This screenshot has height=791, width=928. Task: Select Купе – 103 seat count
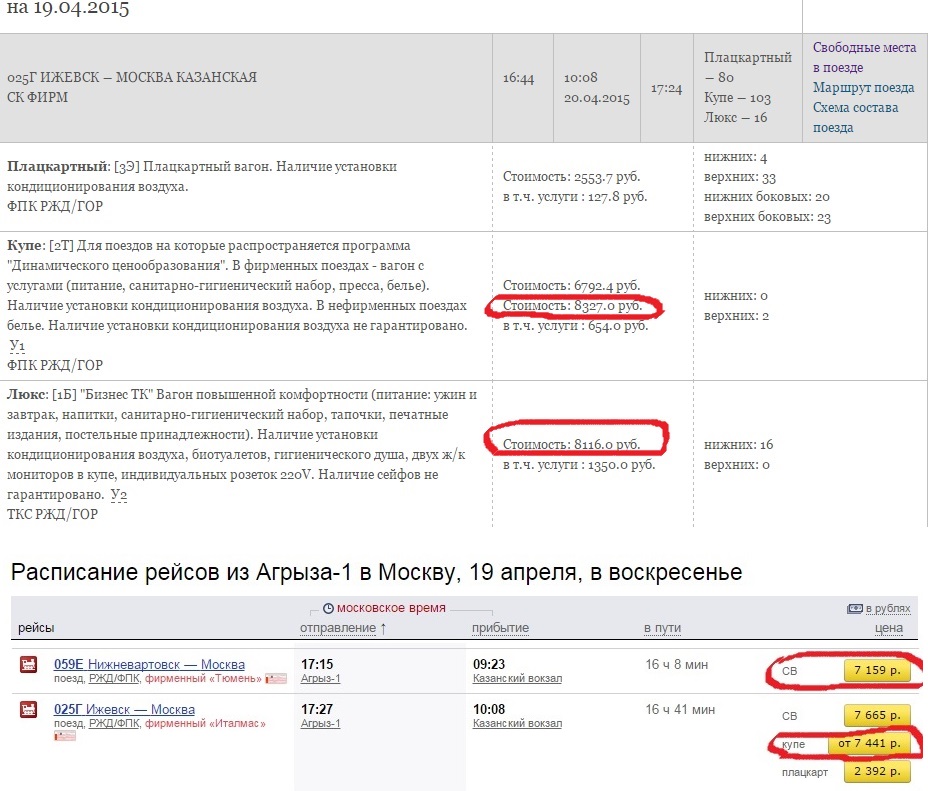click(737, 98)
